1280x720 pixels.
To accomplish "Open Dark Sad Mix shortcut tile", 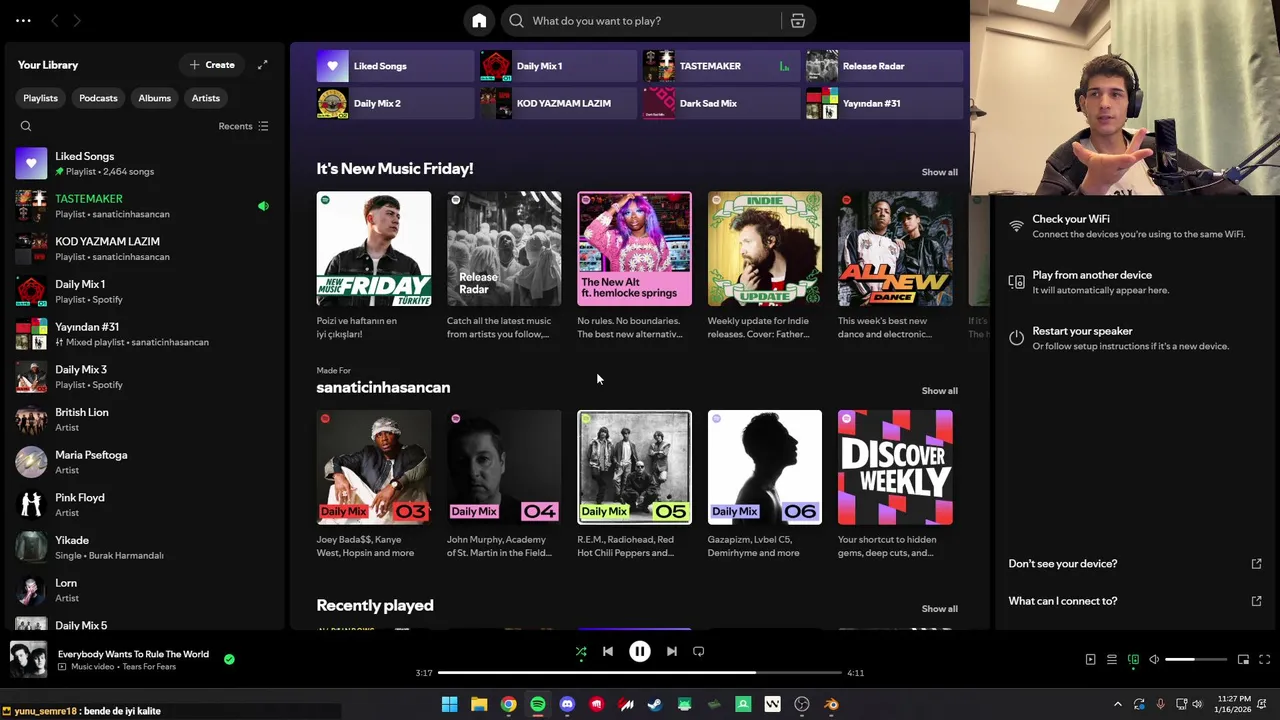I will (x=721, y=103).
